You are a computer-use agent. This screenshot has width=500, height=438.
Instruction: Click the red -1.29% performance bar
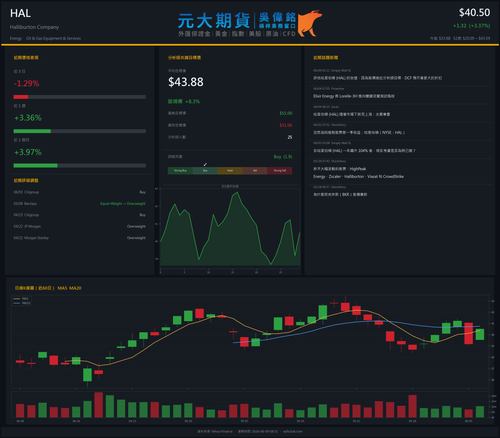pyautogui.click(x=21, y=97)
